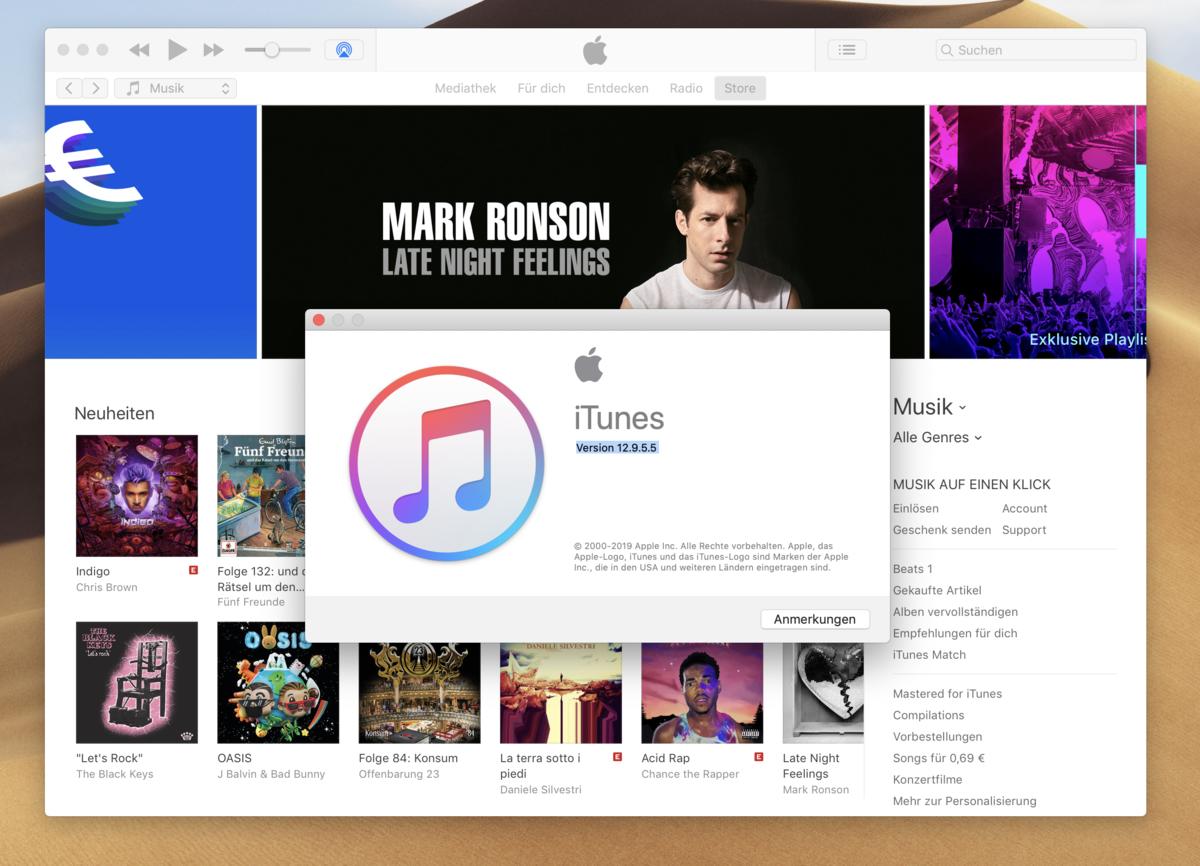Go back with the left chevron
This screenshot has height=866, width=1200.
(69, 88)
